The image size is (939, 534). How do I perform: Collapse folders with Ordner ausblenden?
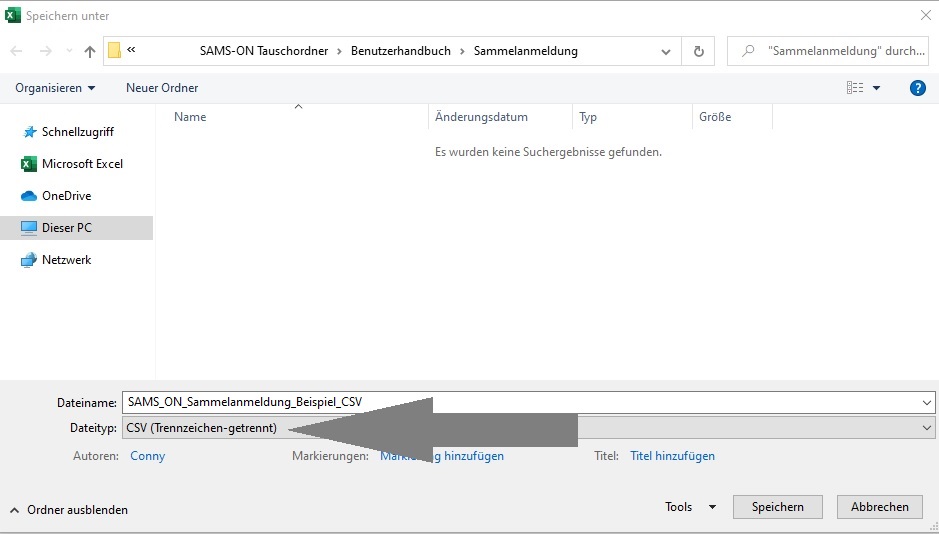pos(69,510)
